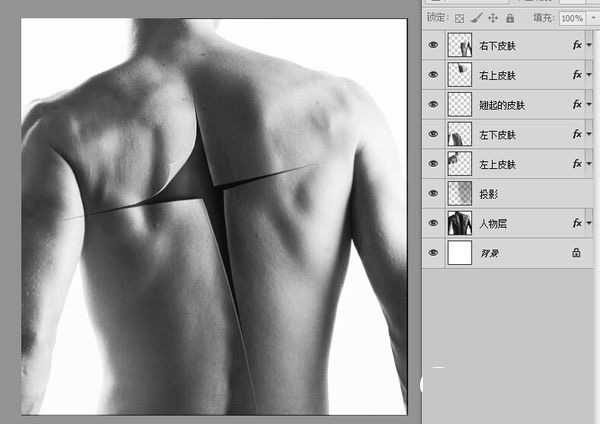600x424 pixels.
Task: Hide the 右下皮肤 layer using eye icon
Action: 433,46
